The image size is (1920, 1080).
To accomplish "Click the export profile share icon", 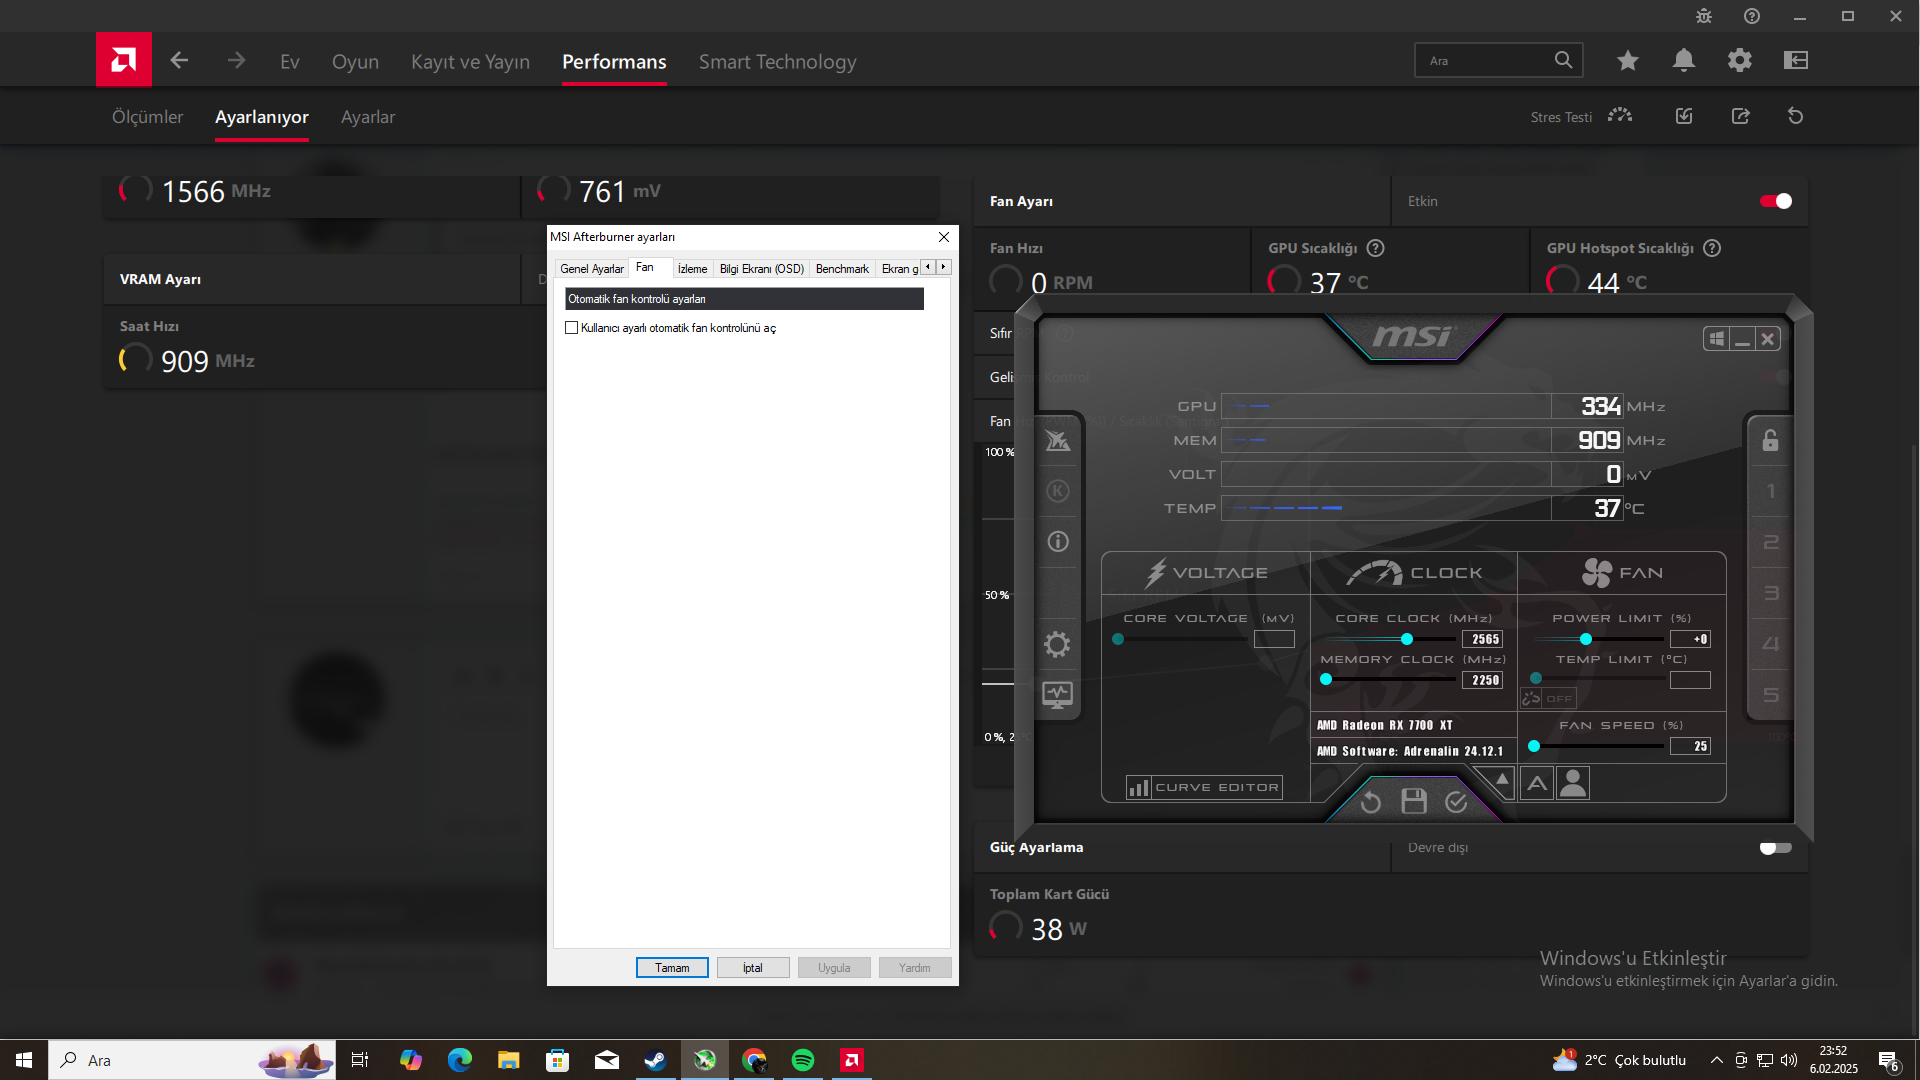I will [x=1741, y=116].
